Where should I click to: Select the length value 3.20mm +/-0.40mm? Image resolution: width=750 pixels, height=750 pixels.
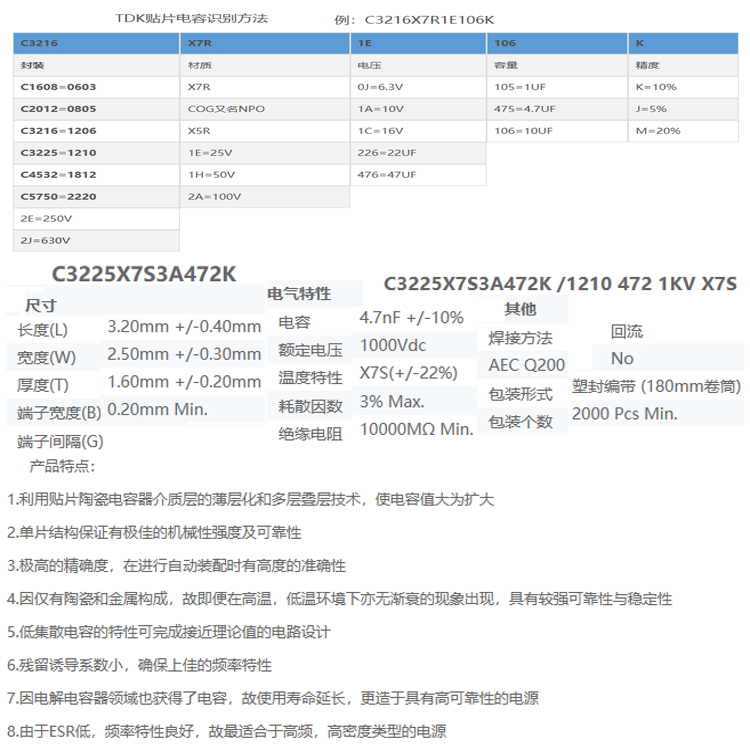point(184,327)
